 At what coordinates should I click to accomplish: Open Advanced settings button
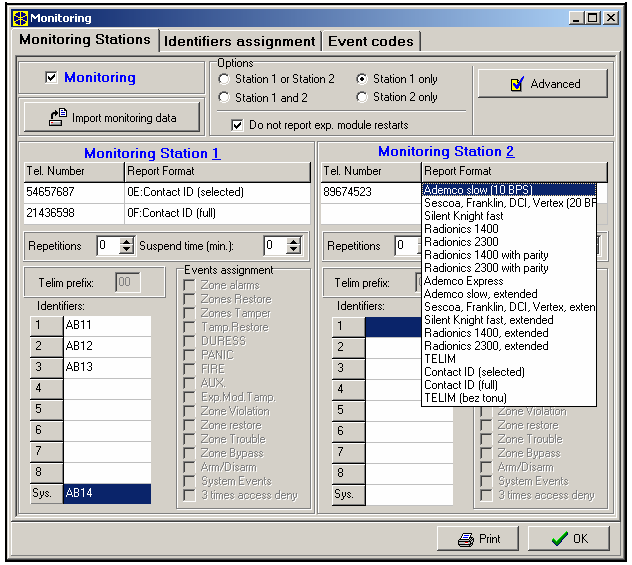(543, 84)
